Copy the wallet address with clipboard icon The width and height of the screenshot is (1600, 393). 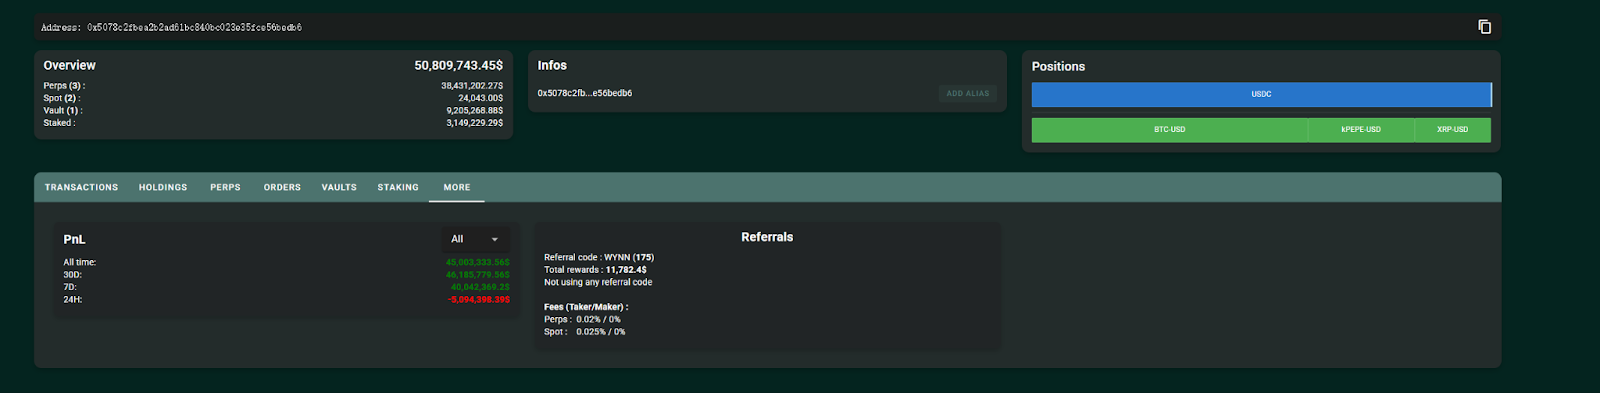click(1484, 27)
